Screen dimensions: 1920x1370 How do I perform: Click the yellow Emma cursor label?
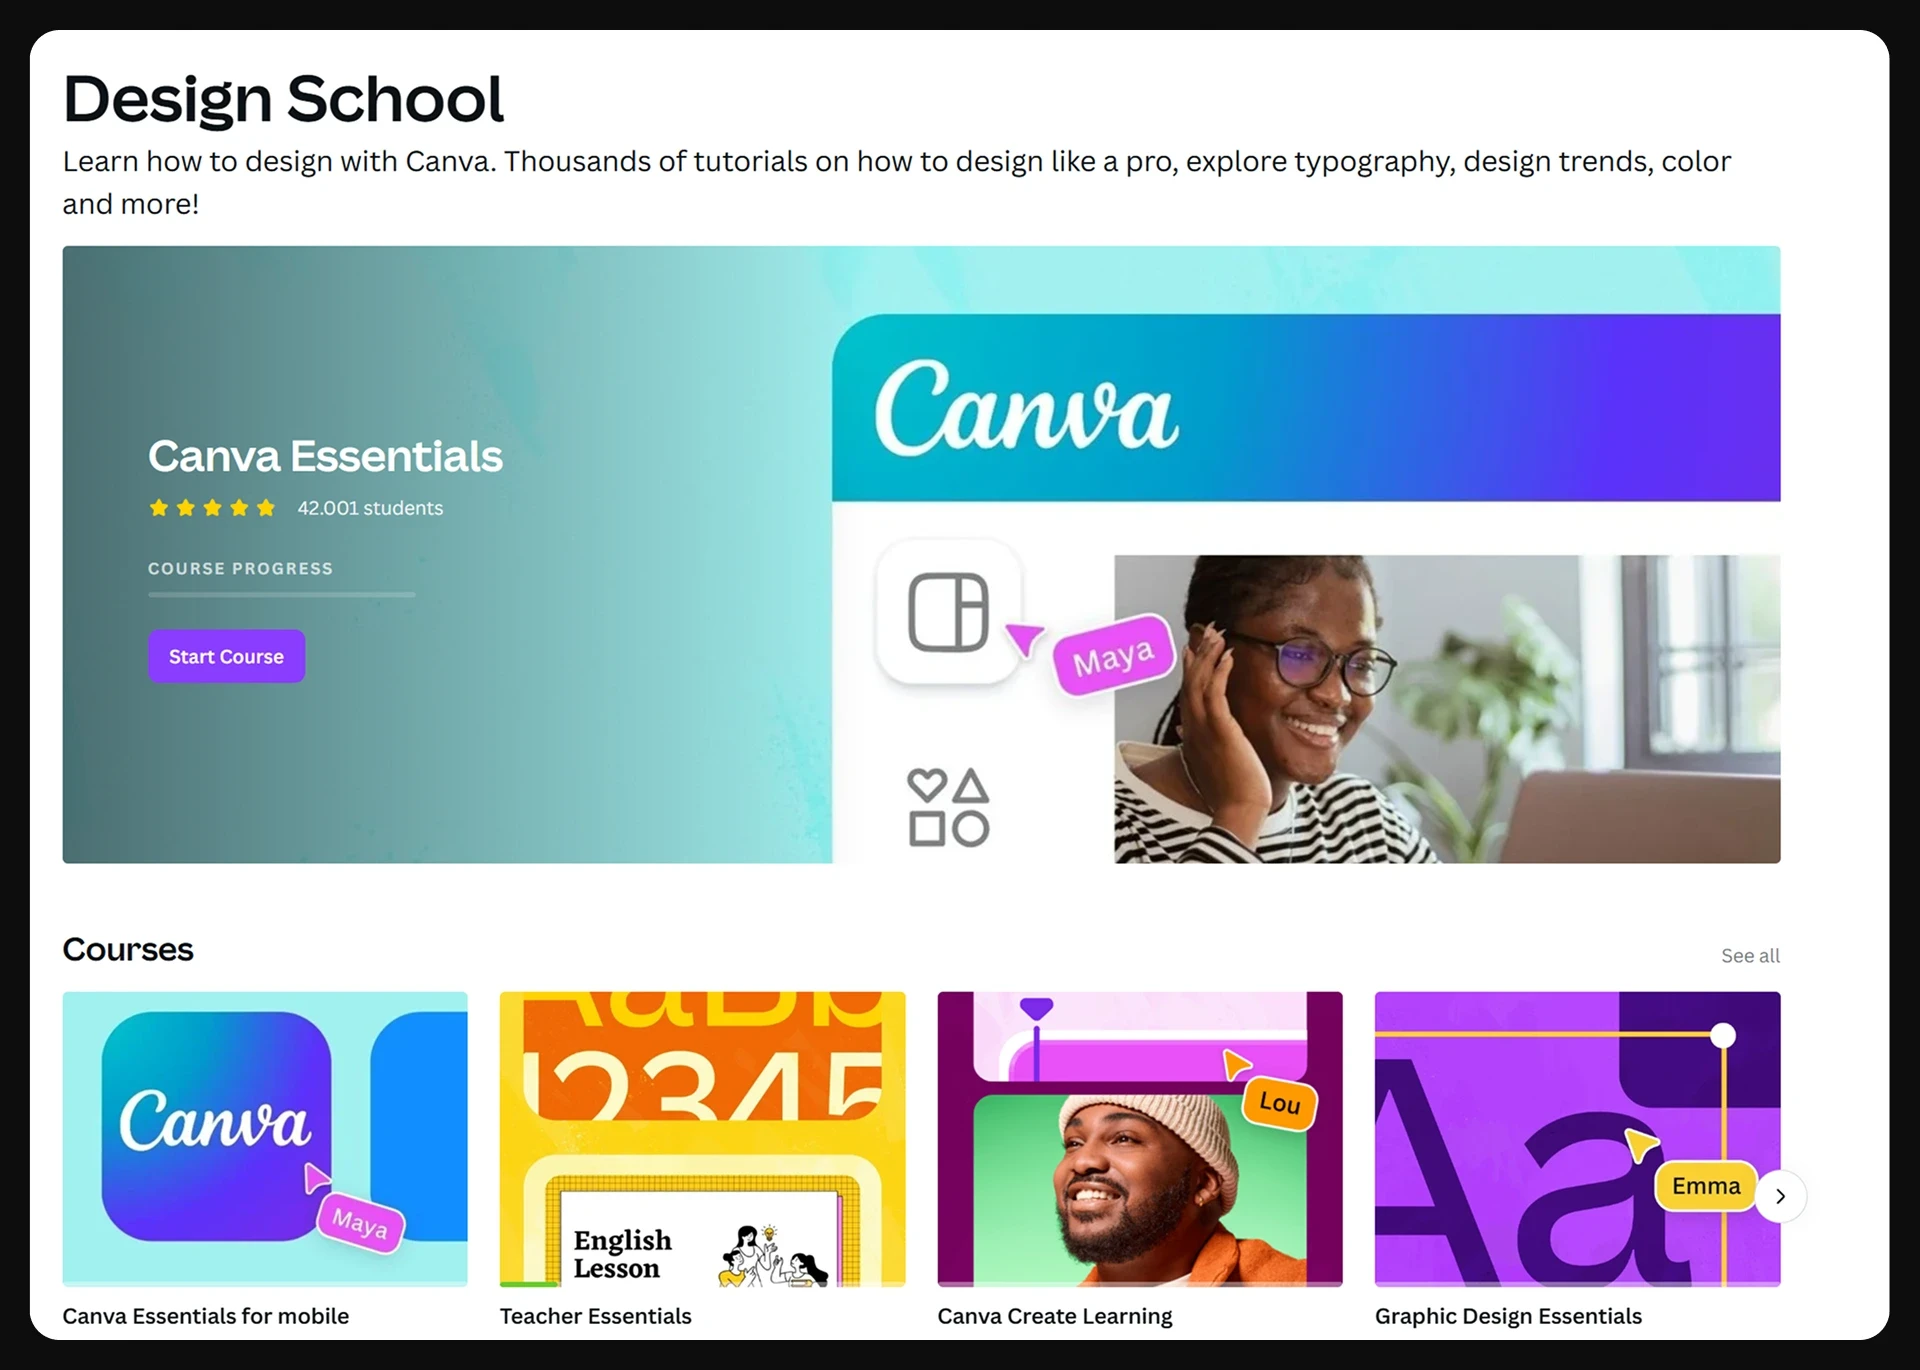[1706, 1186]
